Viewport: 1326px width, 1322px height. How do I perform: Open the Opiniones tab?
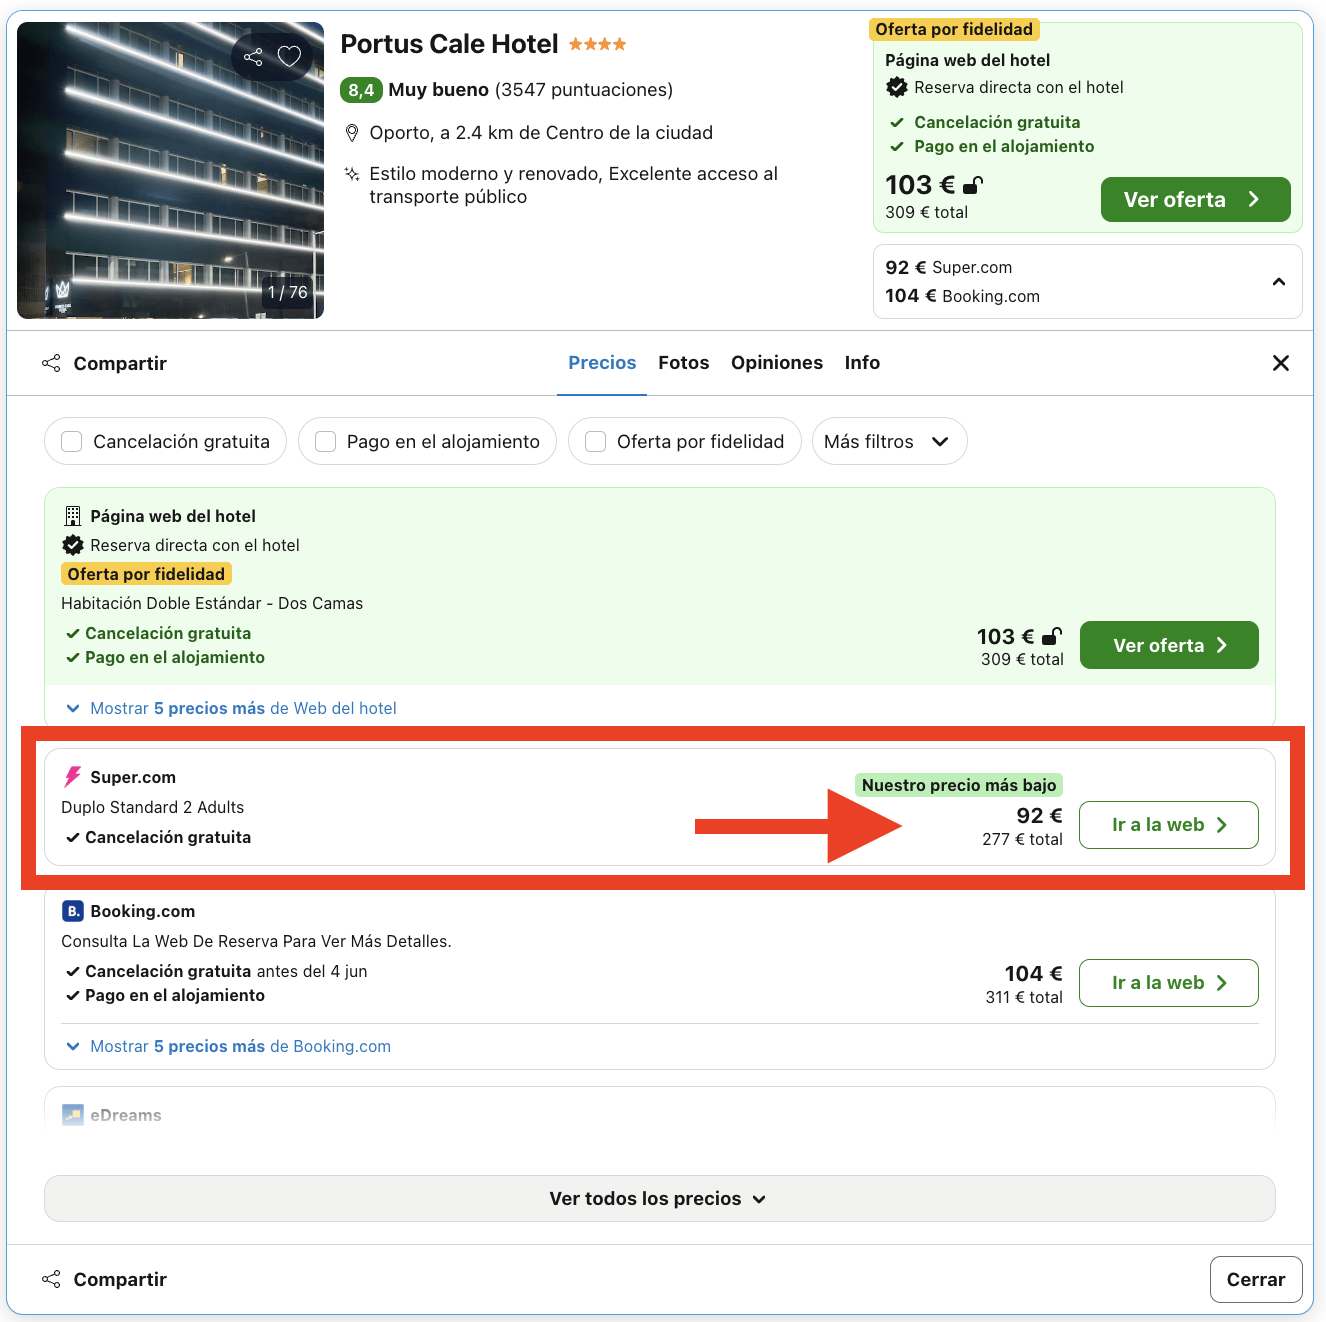tap(777, 362)
